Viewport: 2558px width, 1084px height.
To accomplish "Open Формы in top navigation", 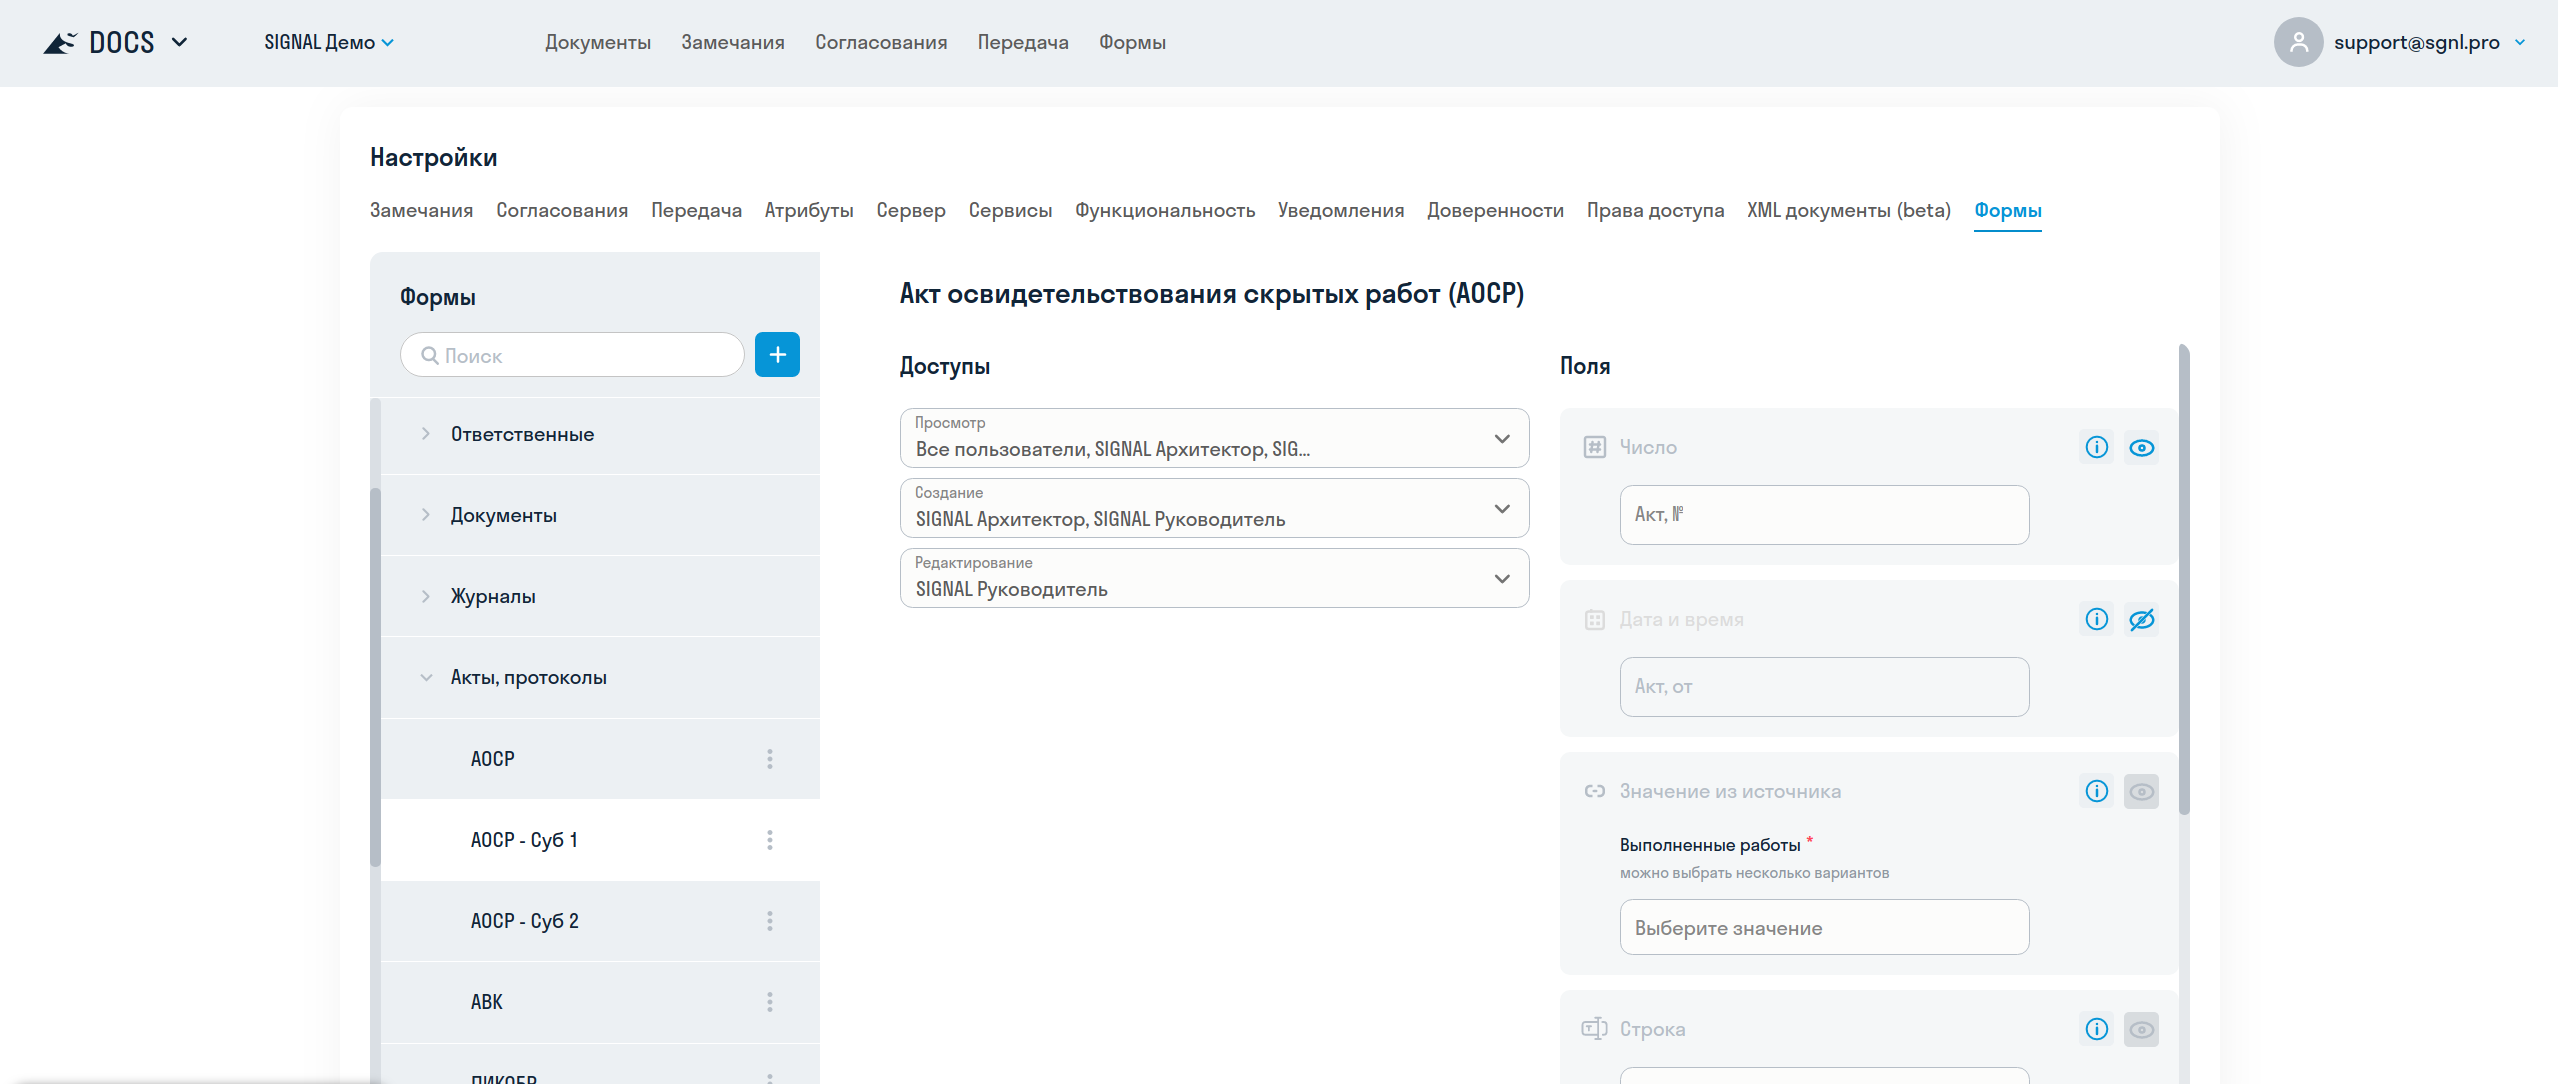I will pyautogui.click(x=1132, y=42).
